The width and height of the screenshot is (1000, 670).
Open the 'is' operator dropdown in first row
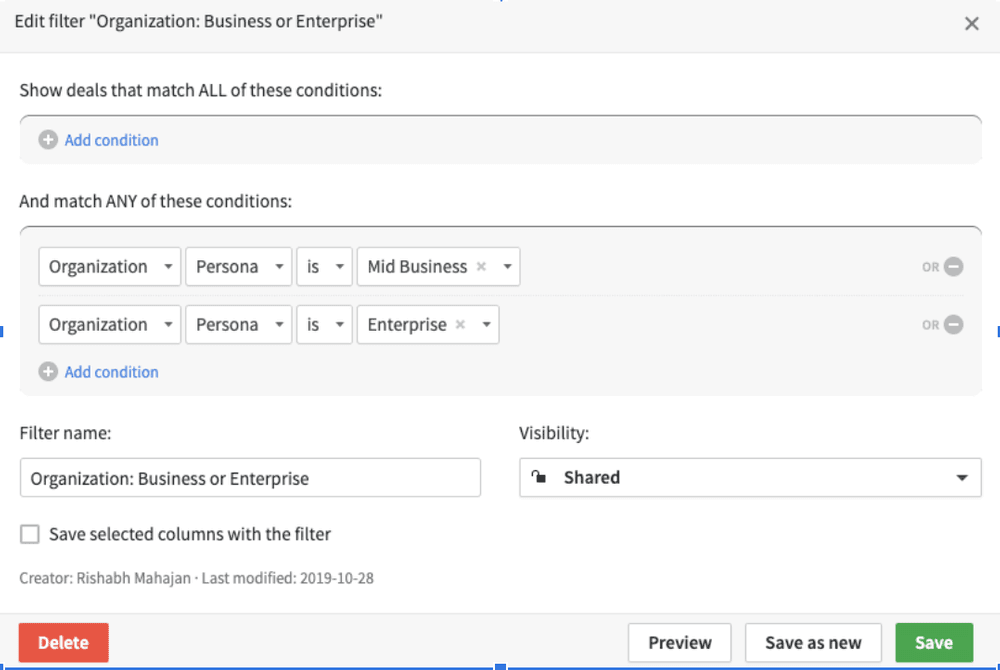[x=324, y=267]
